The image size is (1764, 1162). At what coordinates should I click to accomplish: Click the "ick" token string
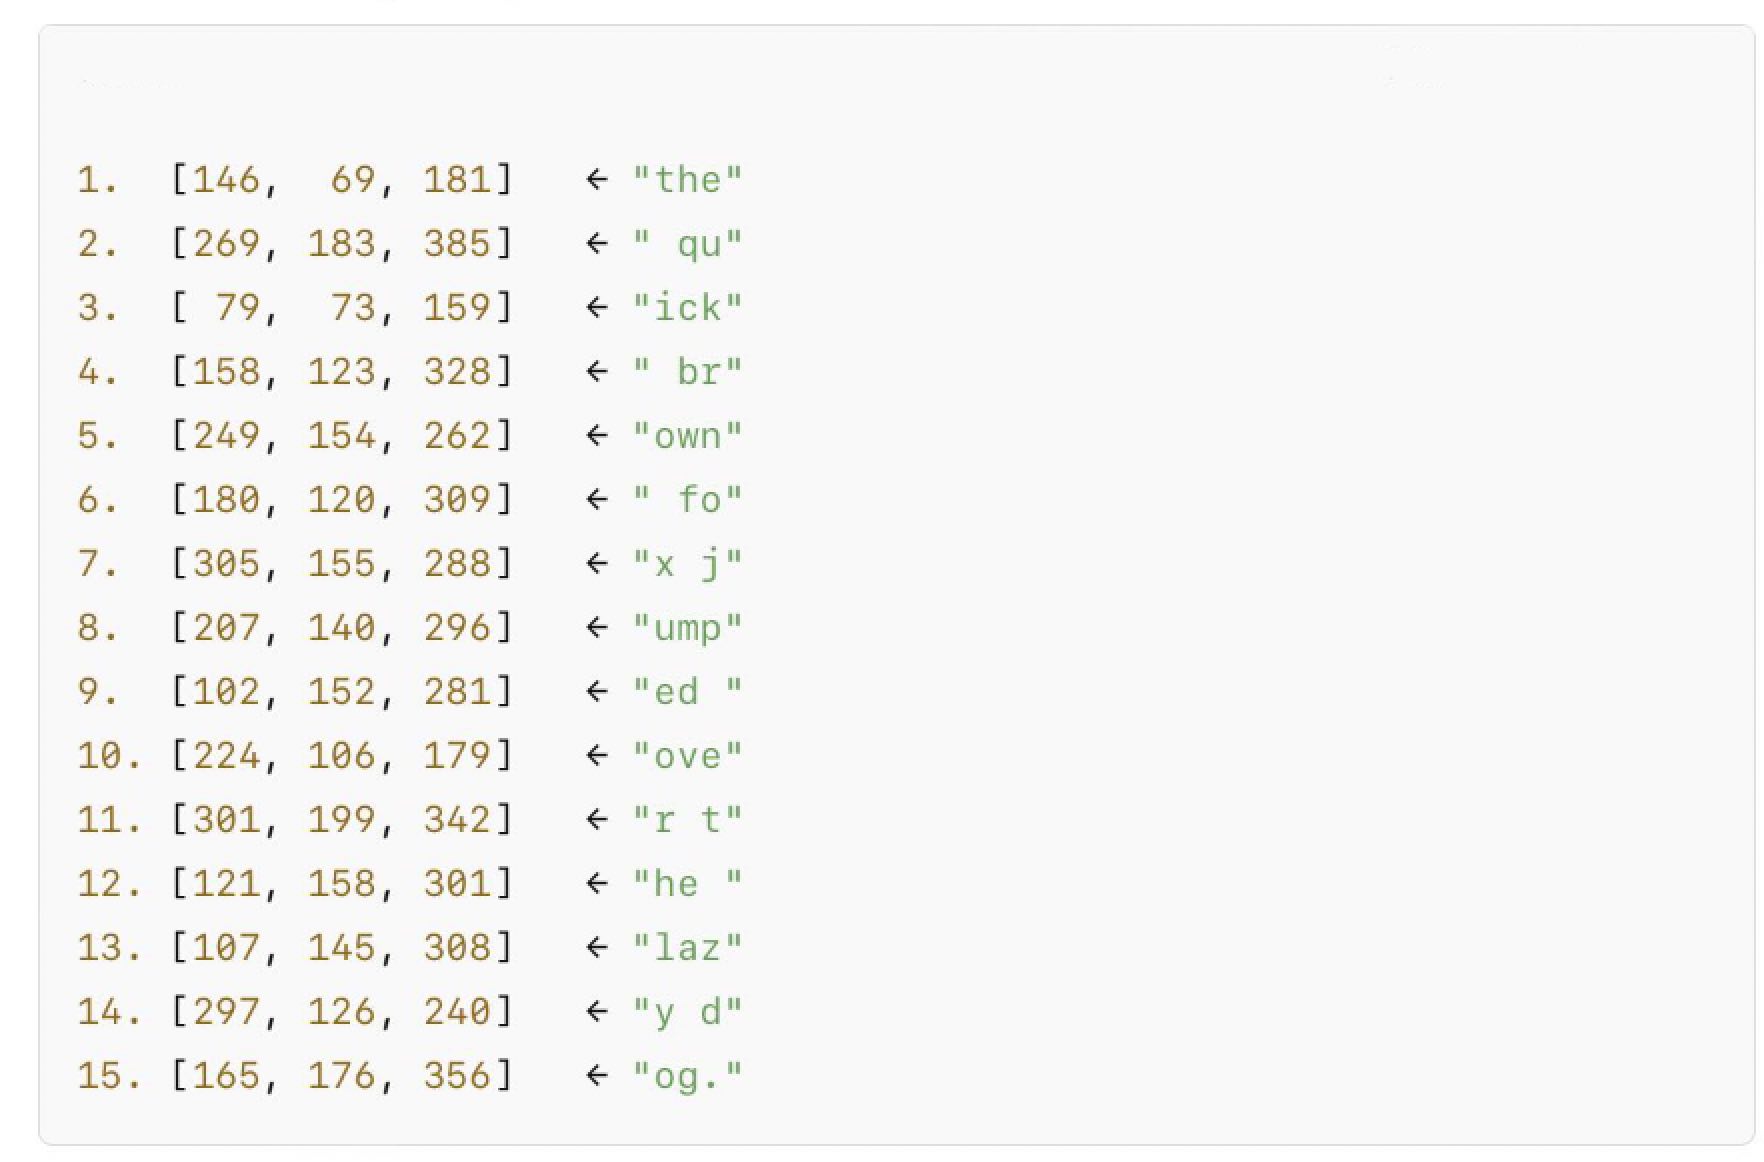(x=687, y=308)
